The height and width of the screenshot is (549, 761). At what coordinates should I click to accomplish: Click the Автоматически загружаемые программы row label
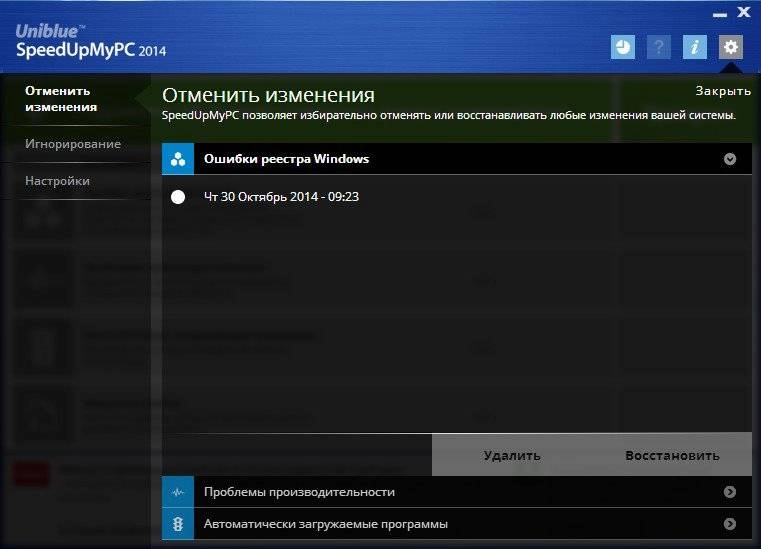pyautogui.click(x=326, y=524)
